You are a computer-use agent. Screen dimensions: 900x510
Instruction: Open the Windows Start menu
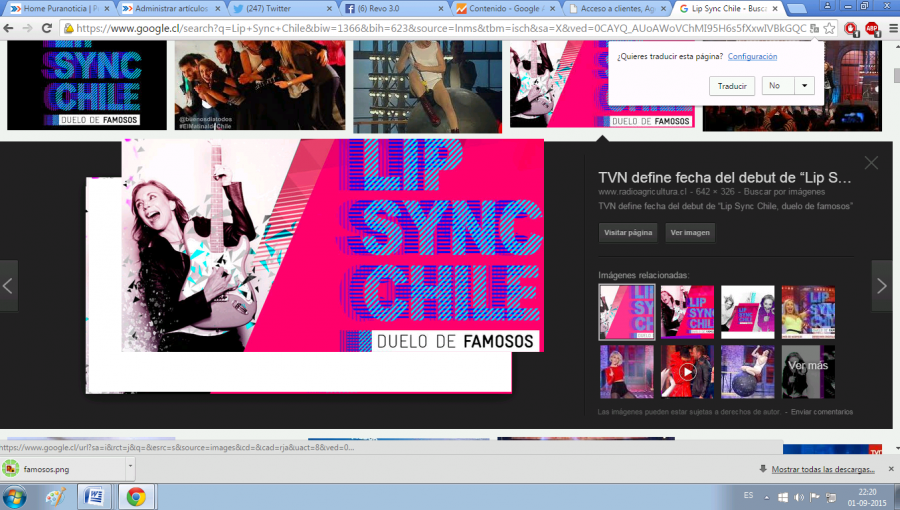[14, 497]
